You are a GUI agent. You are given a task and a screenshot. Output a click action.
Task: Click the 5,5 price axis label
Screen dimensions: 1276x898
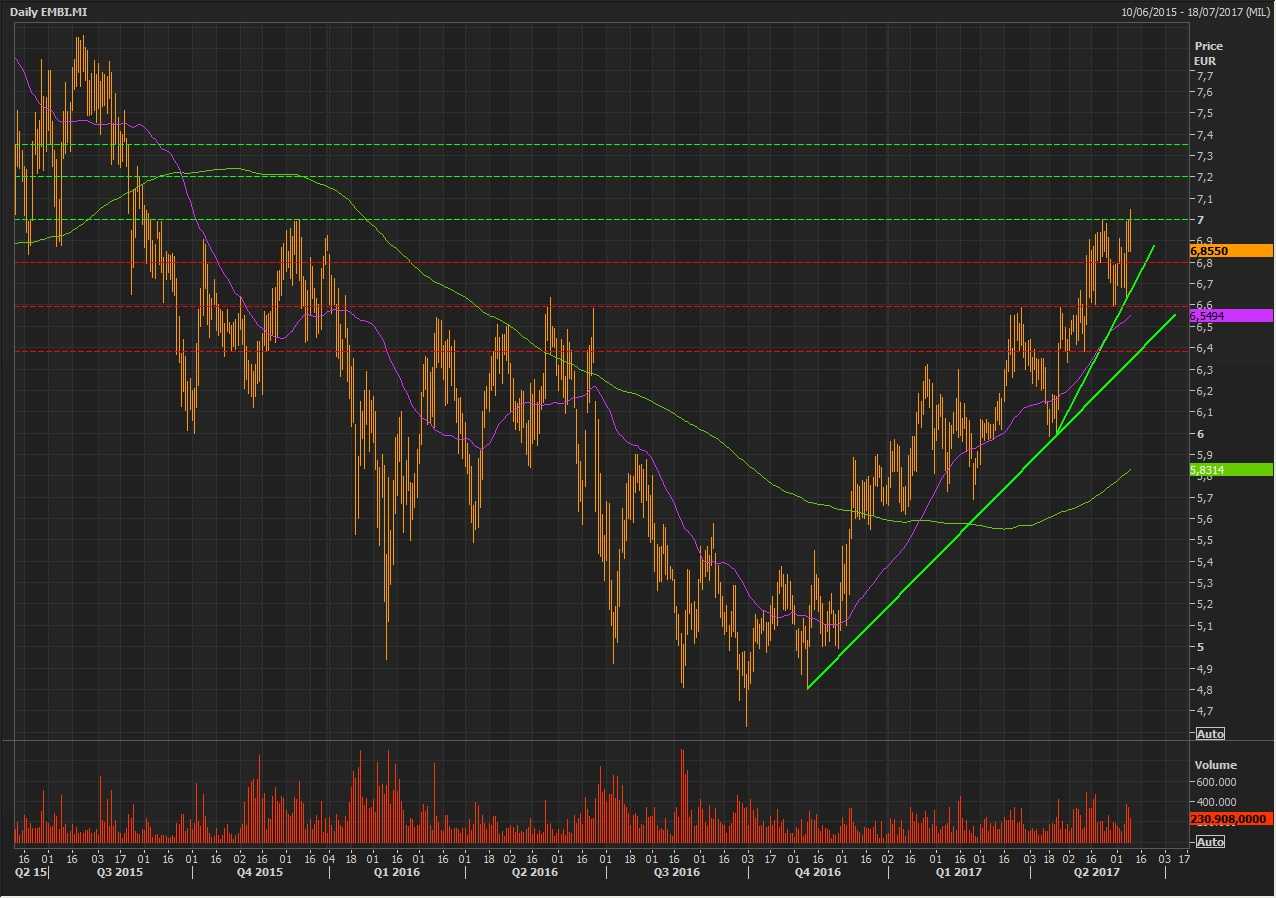coord(1204,540)
